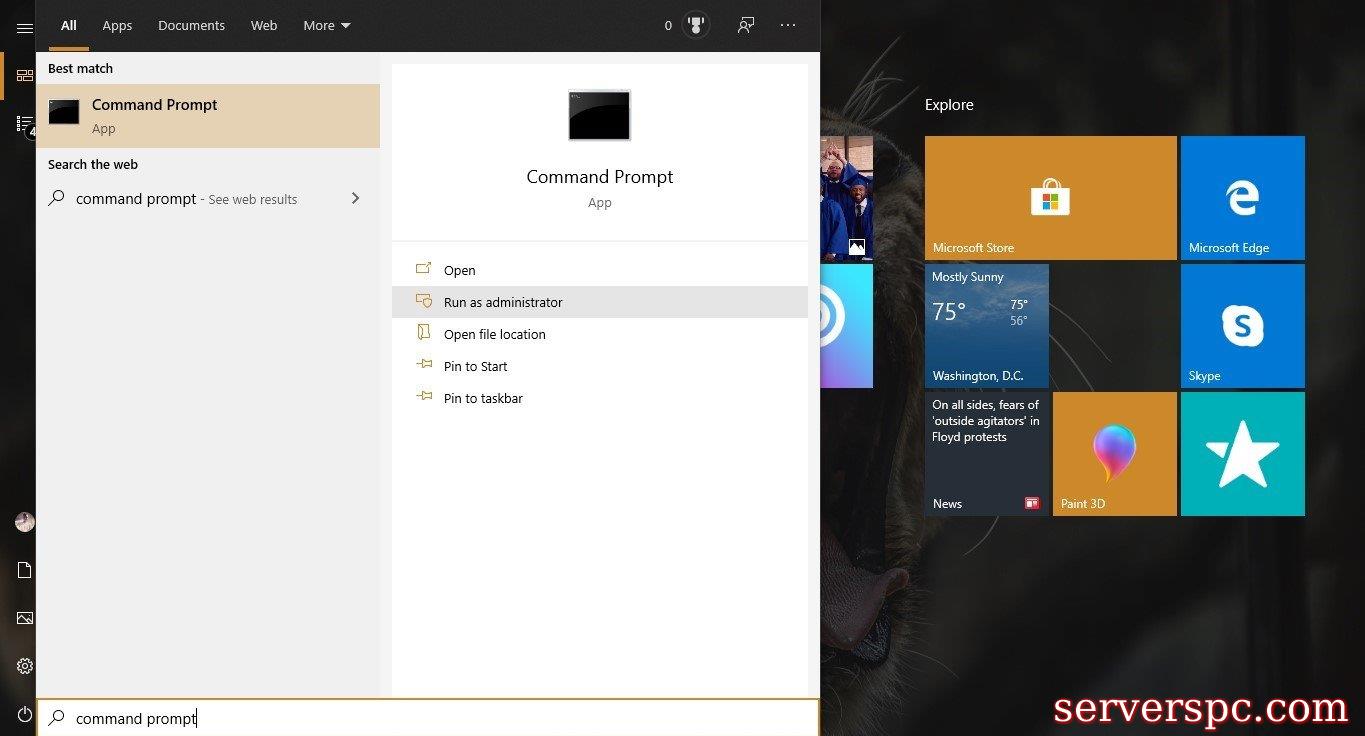Click Pin to taskbar
This screenshot has width=1365, height=736.
pos(483,398)
